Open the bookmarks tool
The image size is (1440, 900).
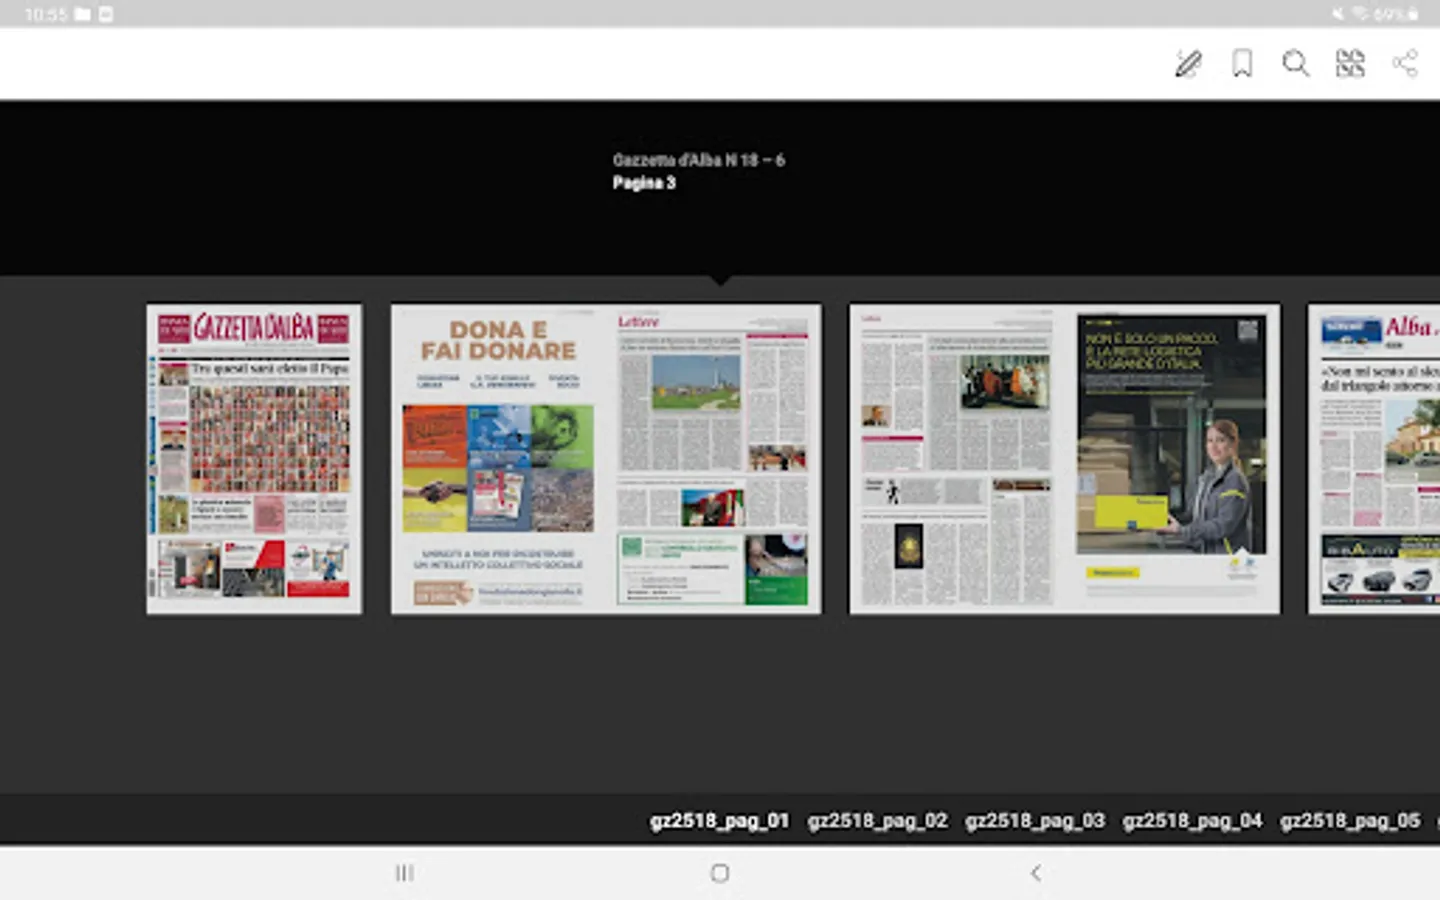point(1242,63)
